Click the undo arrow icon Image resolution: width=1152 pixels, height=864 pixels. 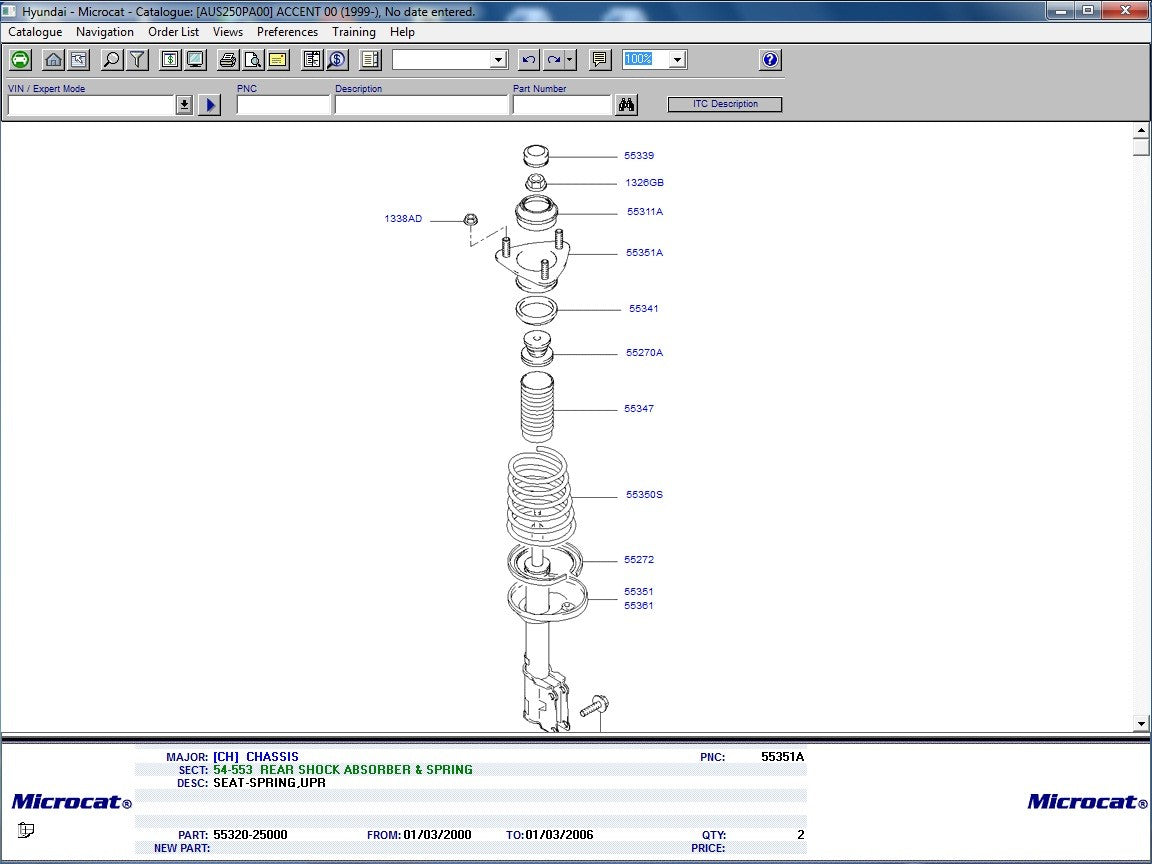click(529, 60)
